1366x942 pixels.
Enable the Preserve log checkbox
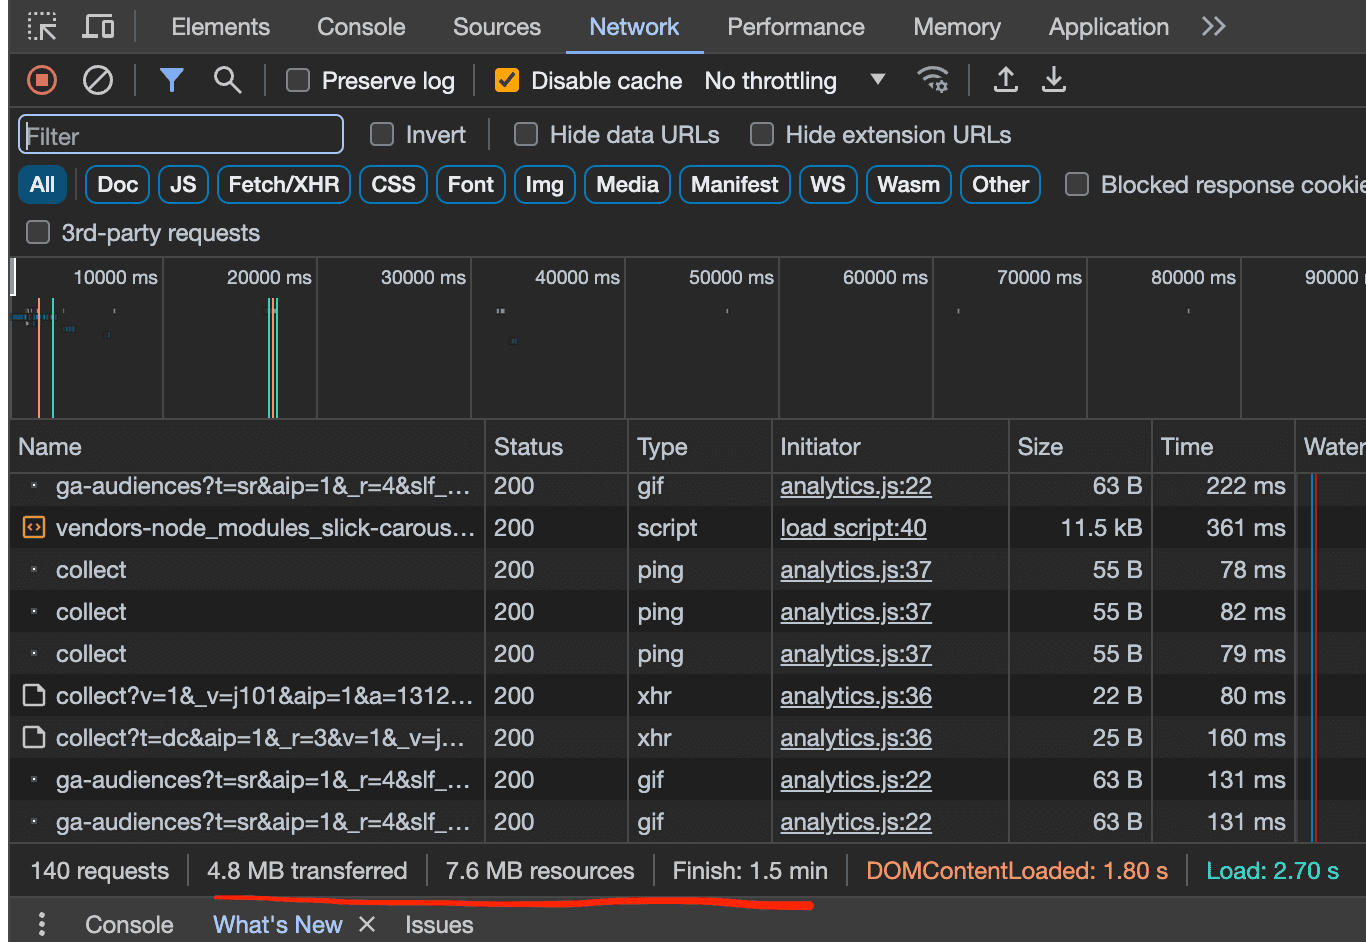298,80
